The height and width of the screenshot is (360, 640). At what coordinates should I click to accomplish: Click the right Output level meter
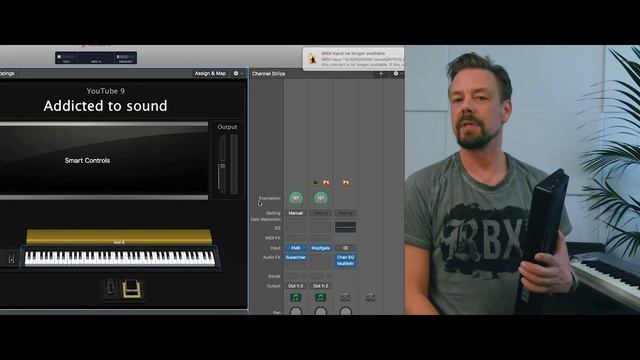[x=234, y=164]
